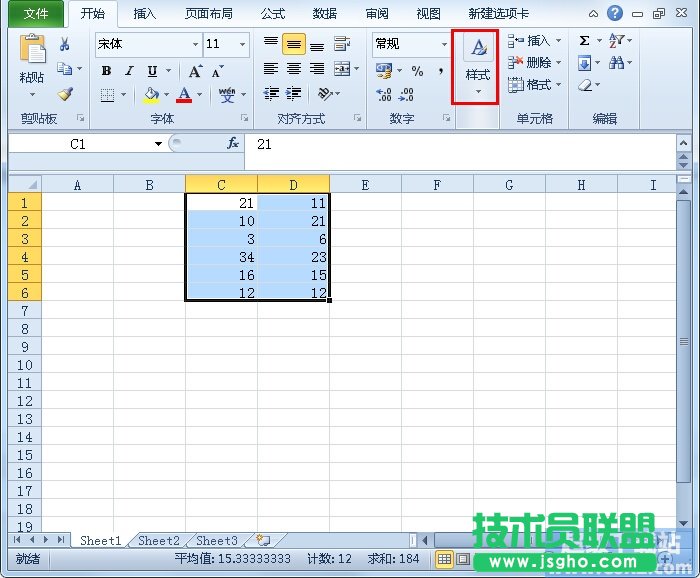Viewport: 700px width, 578px height.
Task: Click the AutoSum sigma icon
Action: [x=584, y=41]
